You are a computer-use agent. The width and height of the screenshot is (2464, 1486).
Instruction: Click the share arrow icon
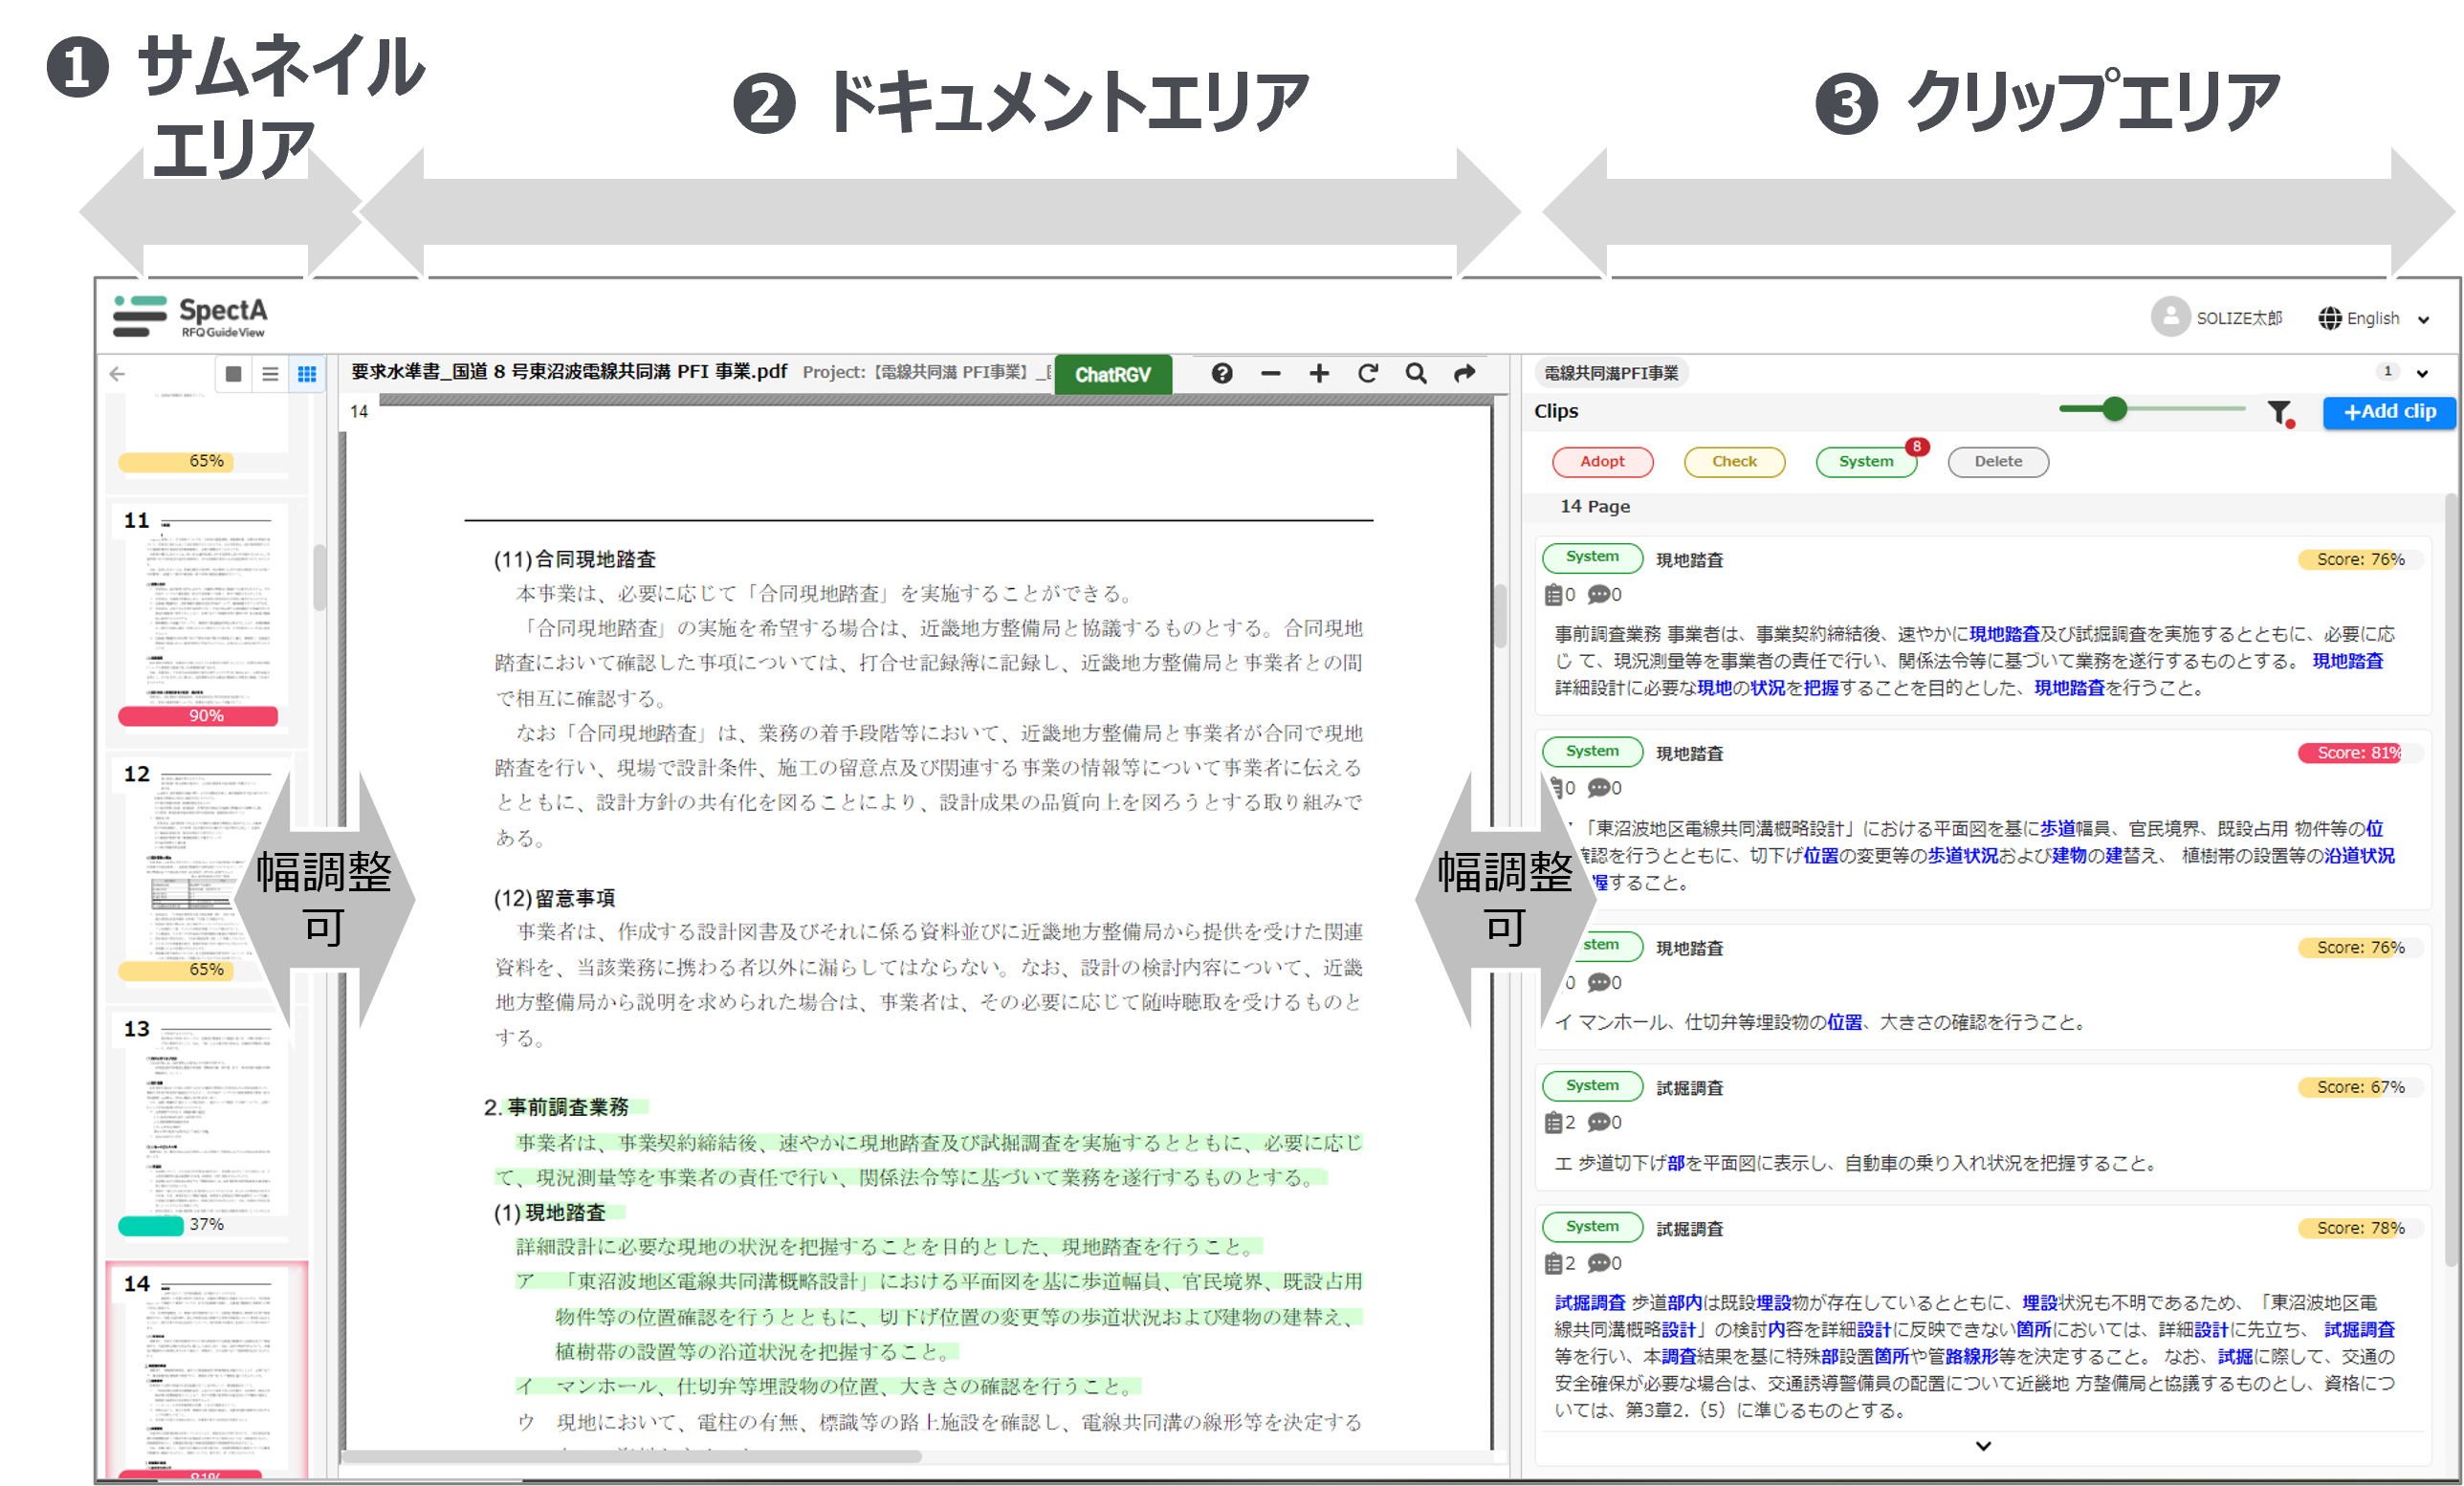click(x=1464, y=373)
